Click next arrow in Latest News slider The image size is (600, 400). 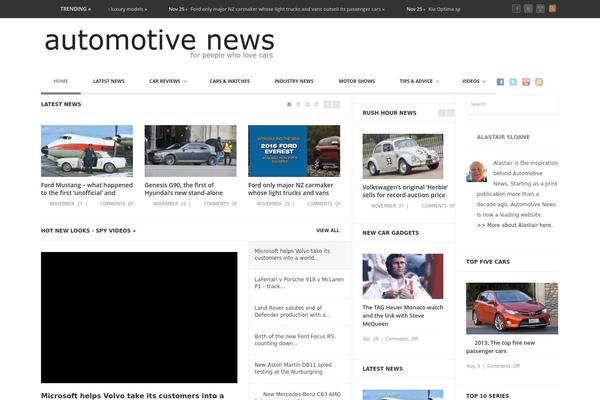click(x=336, y=104)
